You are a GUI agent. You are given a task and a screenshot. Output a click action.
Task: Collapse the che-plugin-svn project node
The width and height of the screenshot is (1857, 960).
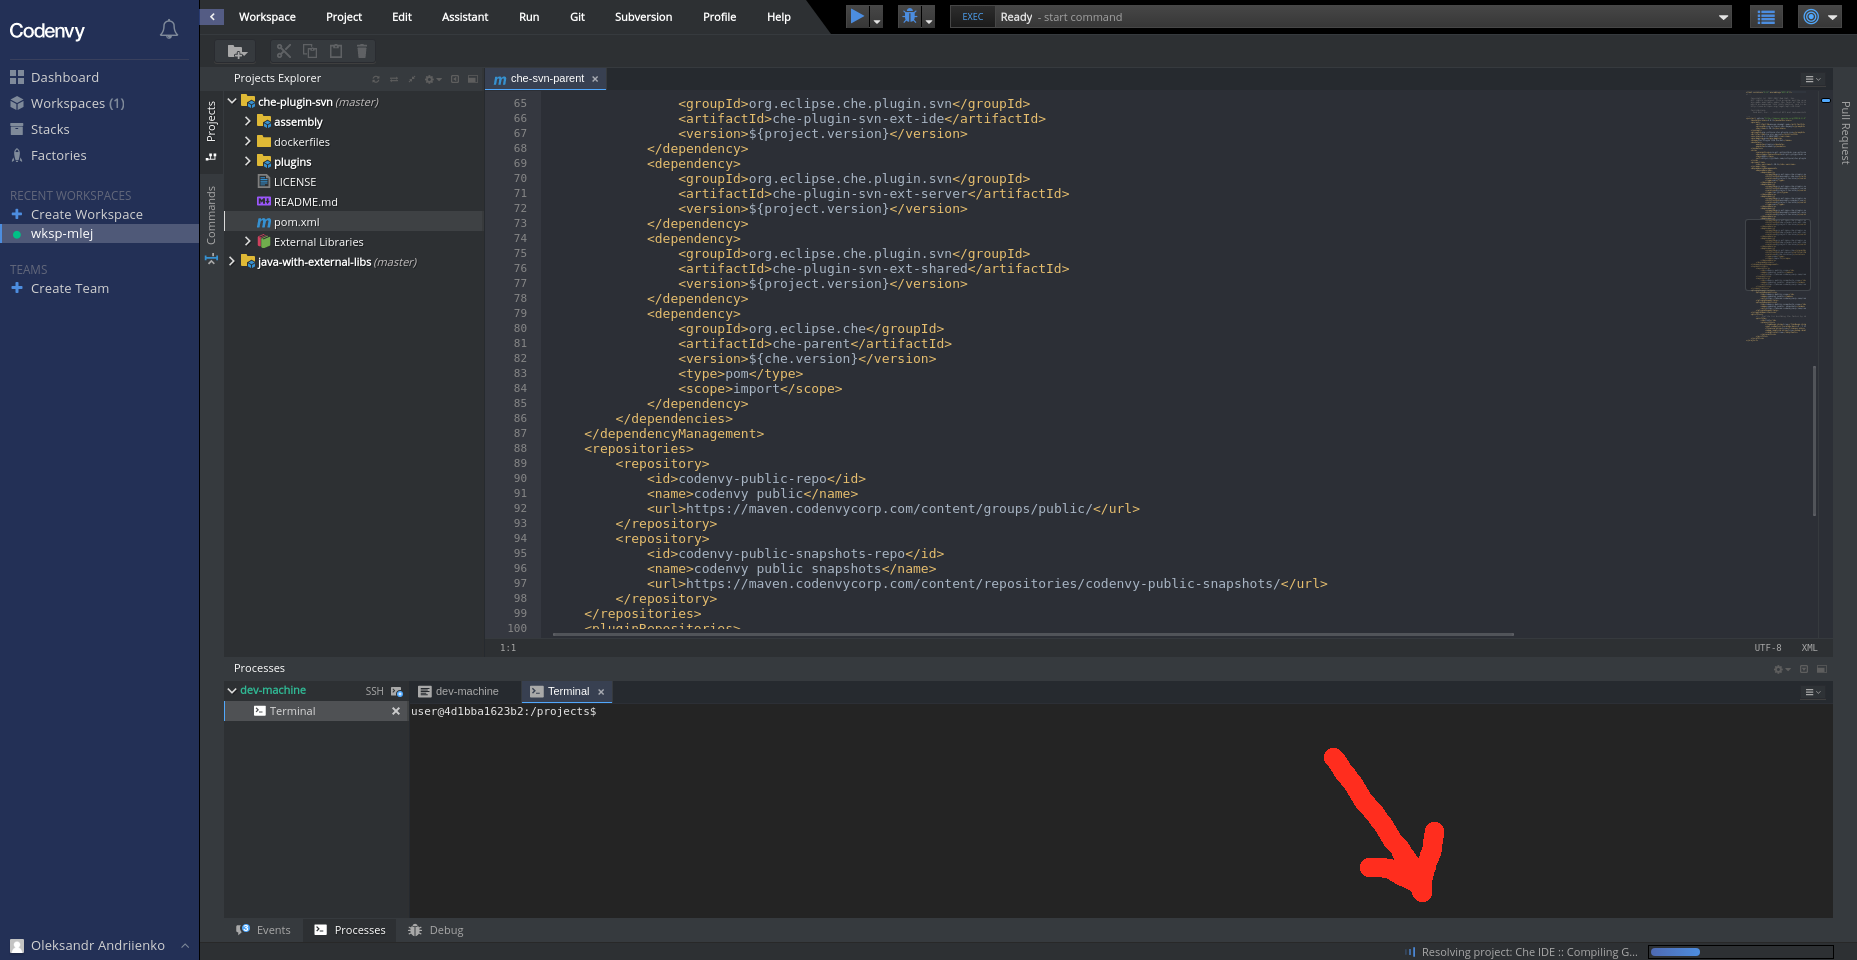pos(232,101)
